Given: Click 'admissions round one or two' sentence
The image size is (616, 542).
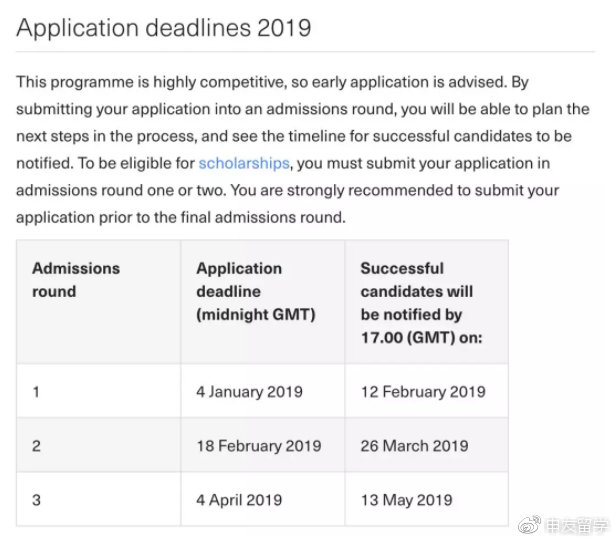Looking at the screenshot, I should 121,190.
